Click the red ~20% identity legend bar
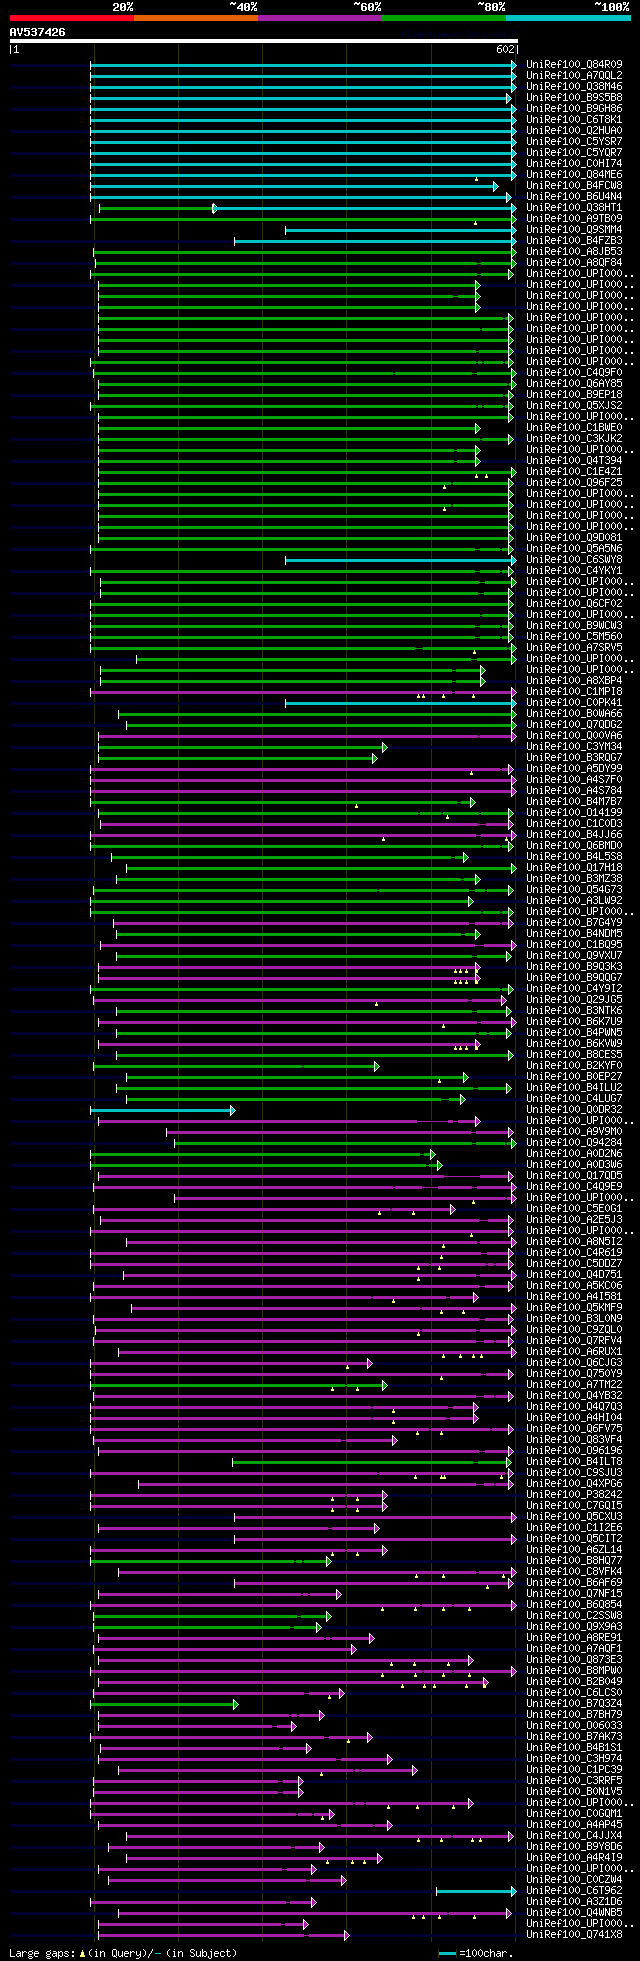 click(x=71, y=18)
